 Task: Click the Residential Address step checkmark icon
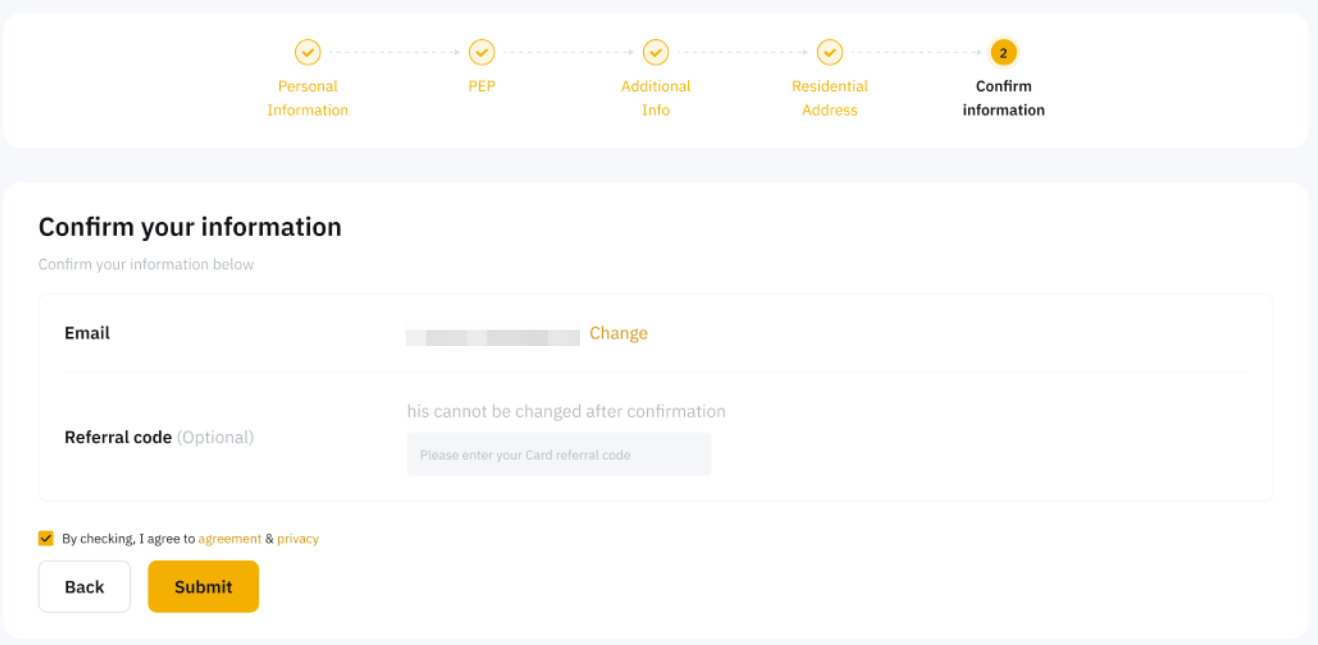[830, 52]
